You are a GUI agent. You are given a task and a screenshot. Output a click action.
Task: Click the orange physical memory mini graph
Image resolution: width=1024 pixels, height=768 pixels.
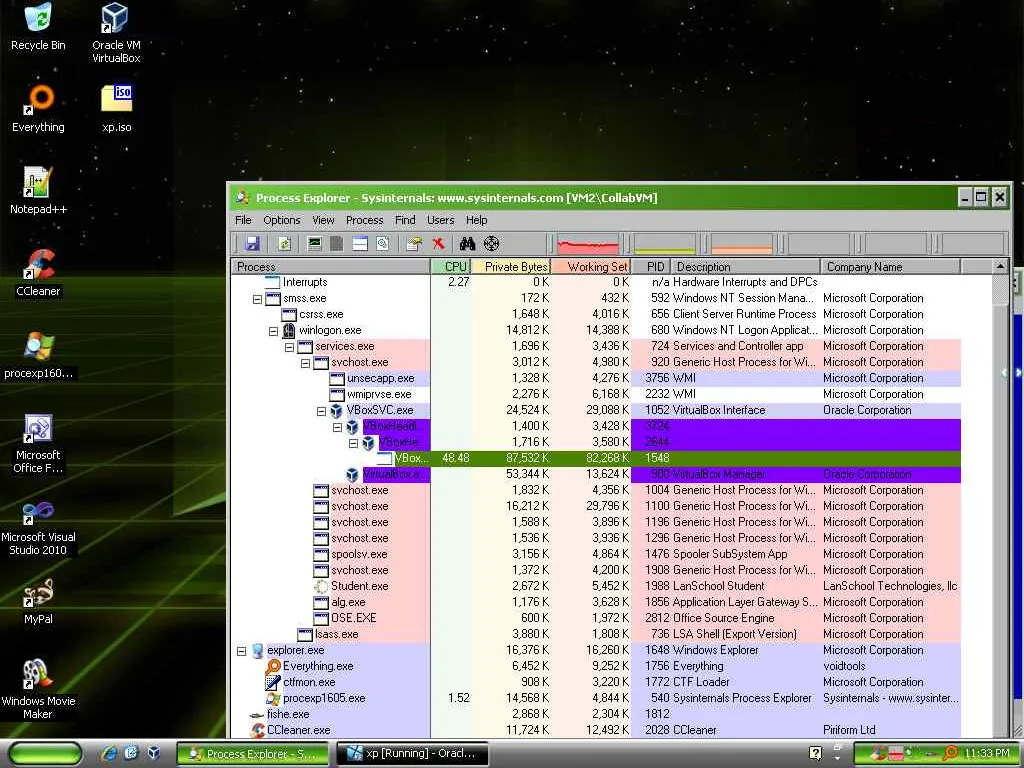point(742,244)
